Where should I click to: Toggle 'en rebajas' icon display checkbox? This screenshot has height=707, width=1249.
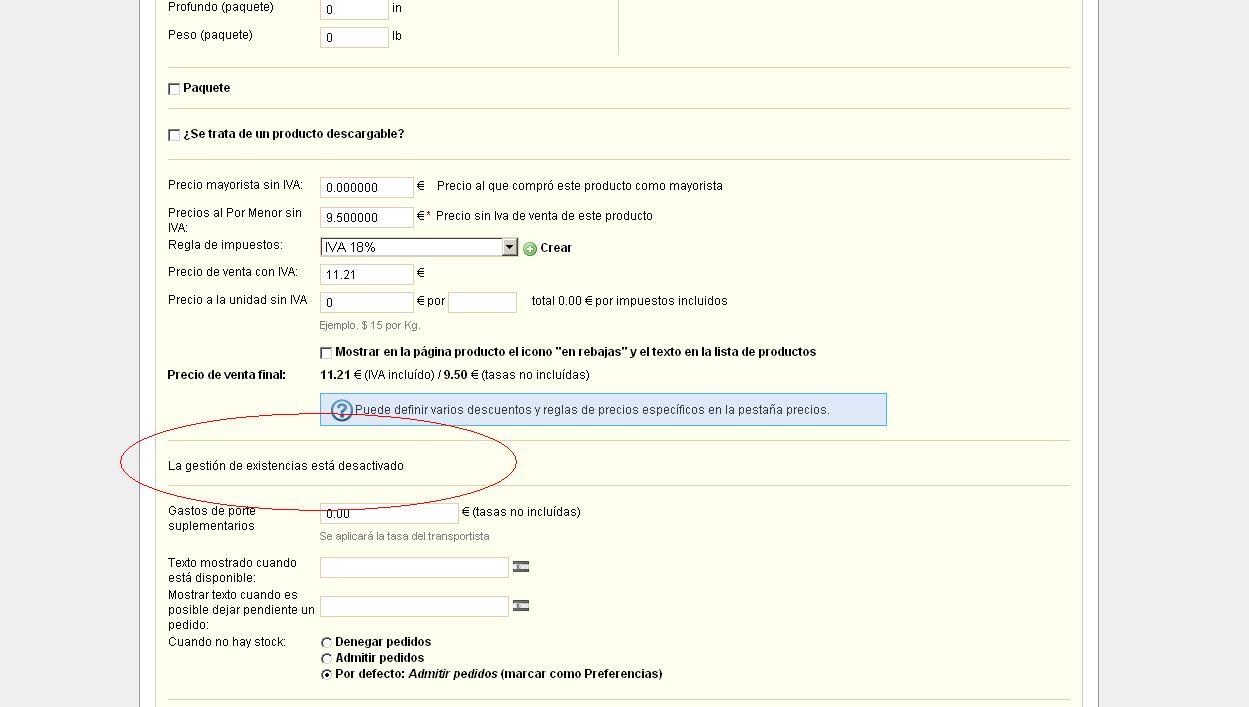tap(326, 353)
